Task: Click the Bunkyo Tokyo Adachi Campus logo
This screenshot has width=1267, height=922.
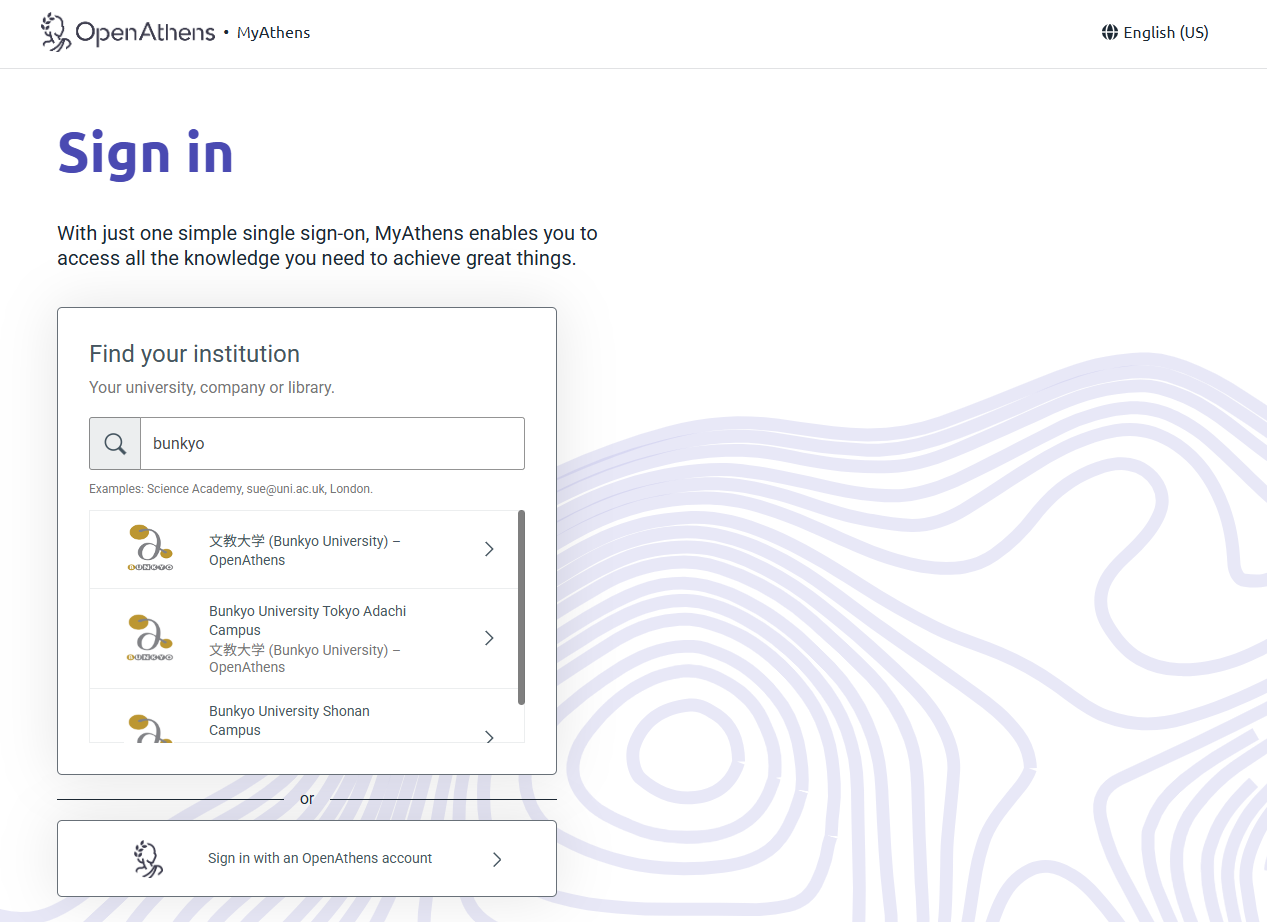Action: click(x=150, y=638)
